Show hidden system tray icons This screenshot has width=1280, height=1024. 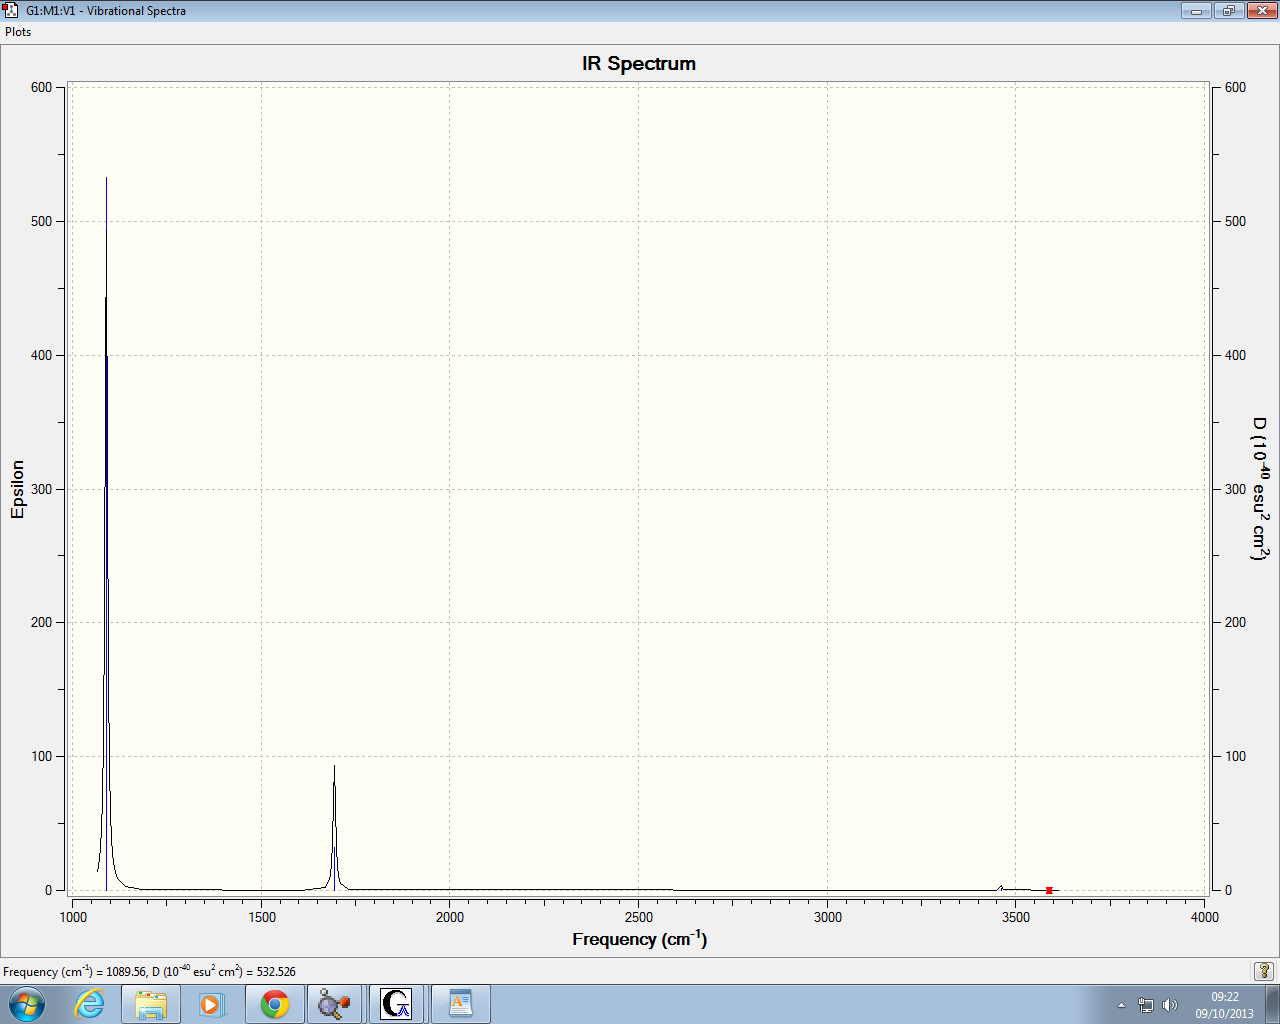tap(1121, 1005)
